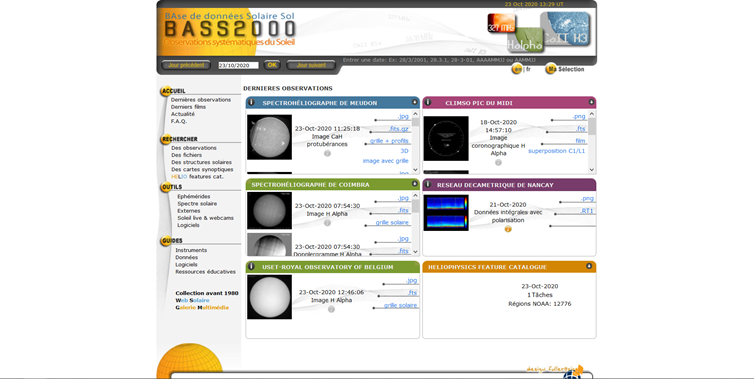Download Nancay .RT1 file

click(587, 211)
